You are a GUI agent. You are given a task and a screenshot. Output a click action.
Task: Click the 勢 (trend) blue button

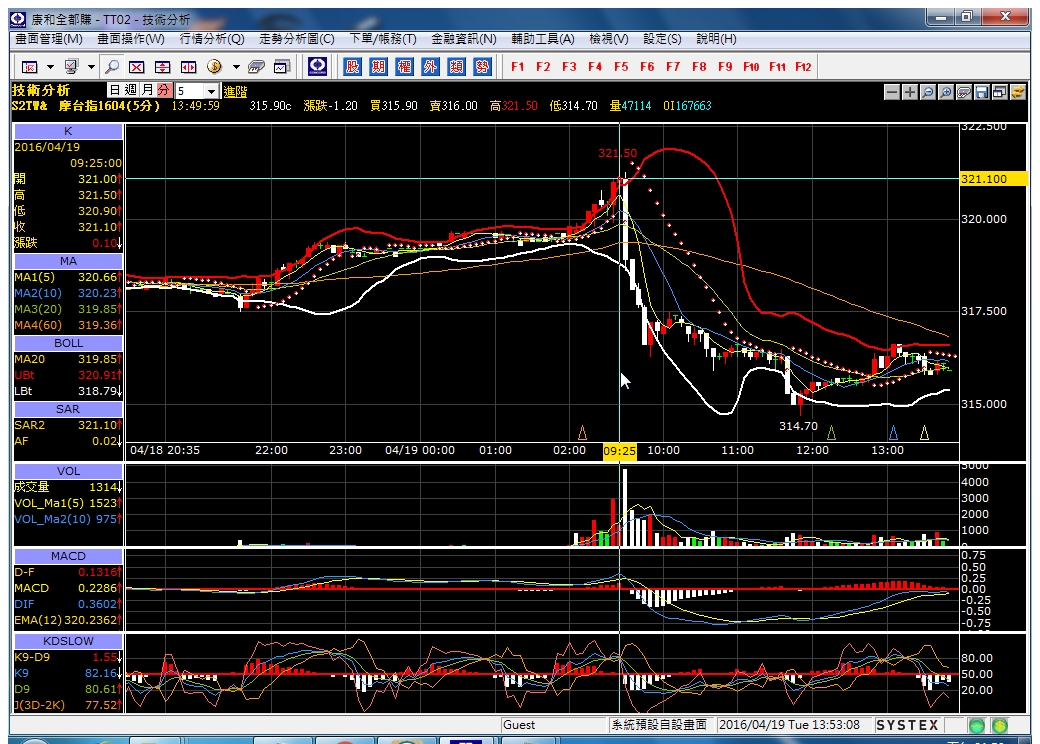[482, 66]
